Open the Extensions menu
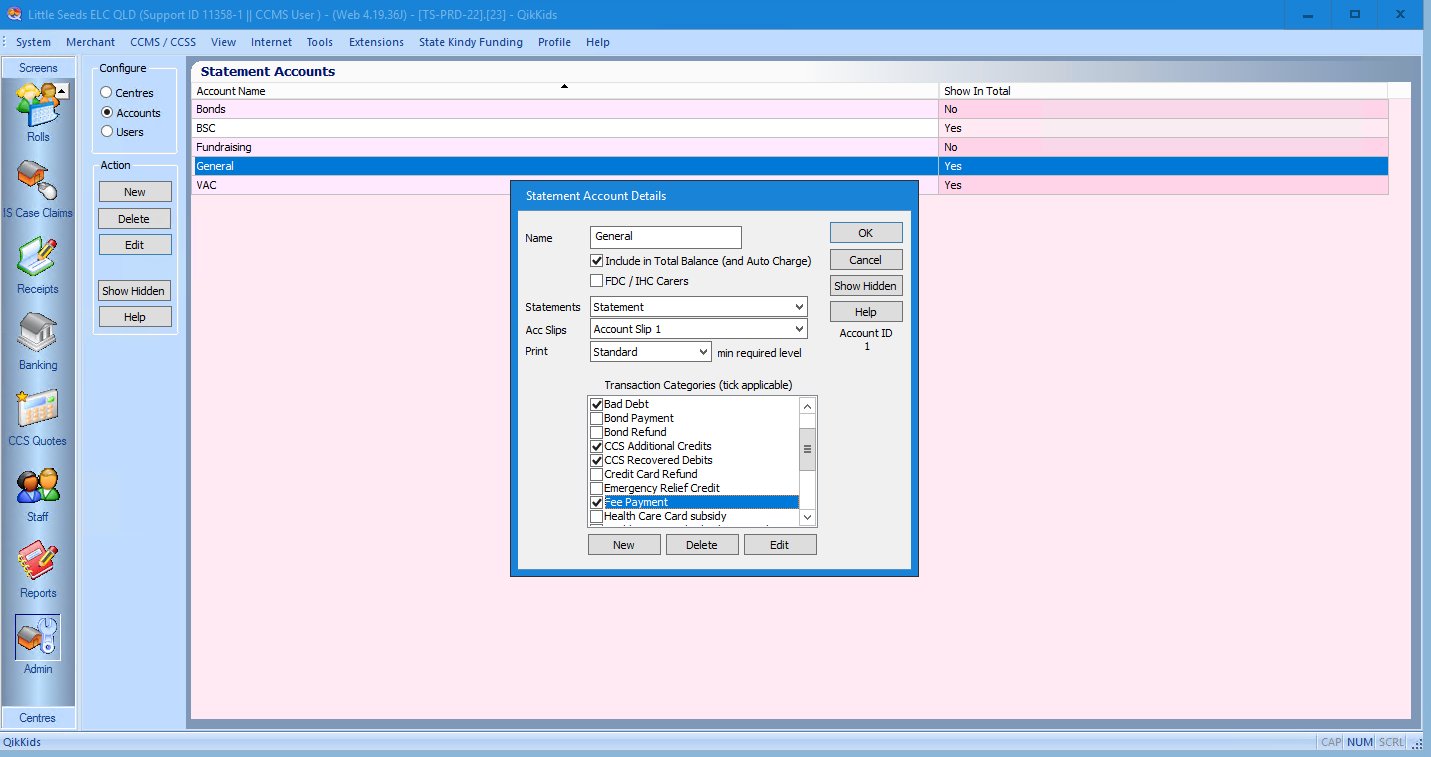This screenshot has width=1431, height=757. 376,42
